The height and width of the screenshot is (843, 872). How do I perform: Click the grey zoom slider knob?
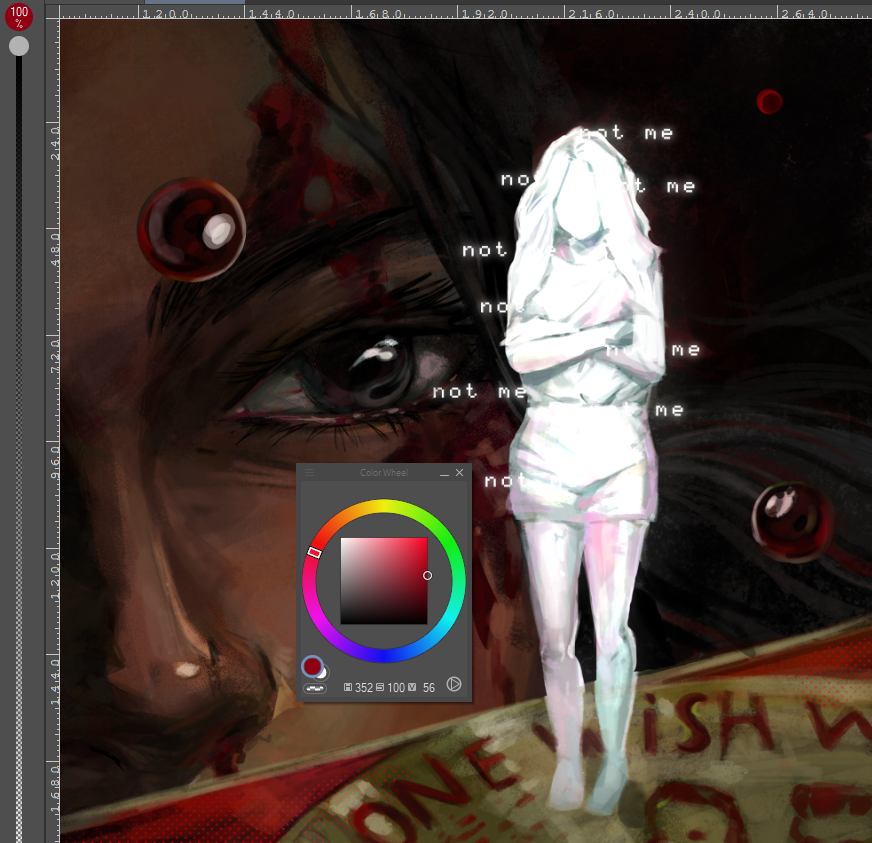19,46
